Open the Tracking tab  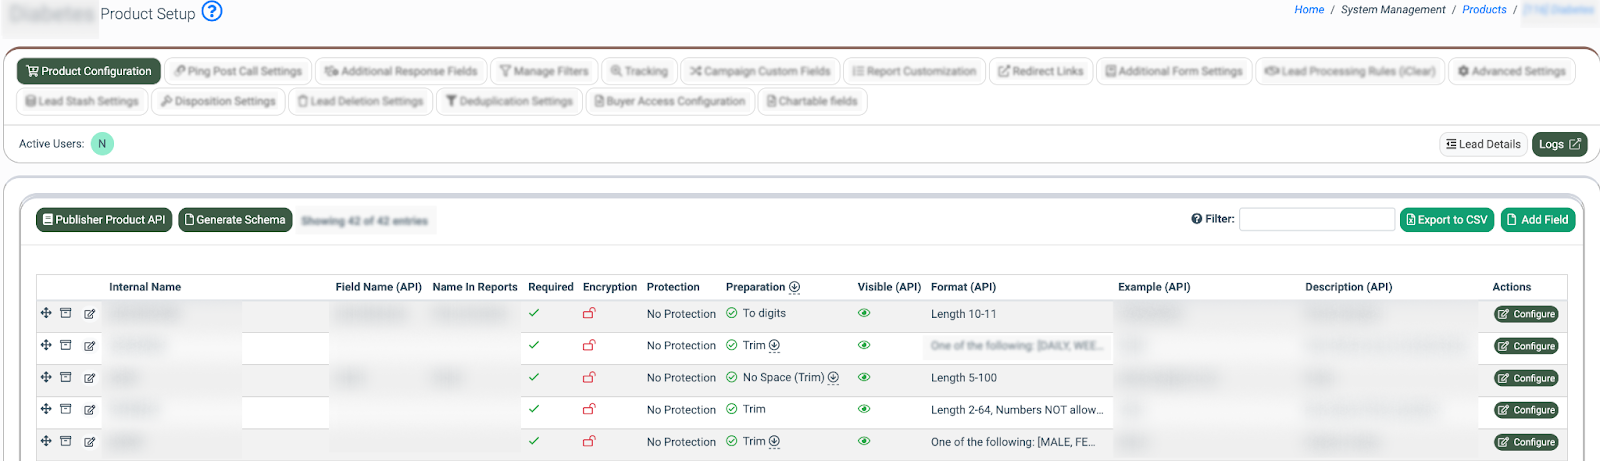coord(639,71)
